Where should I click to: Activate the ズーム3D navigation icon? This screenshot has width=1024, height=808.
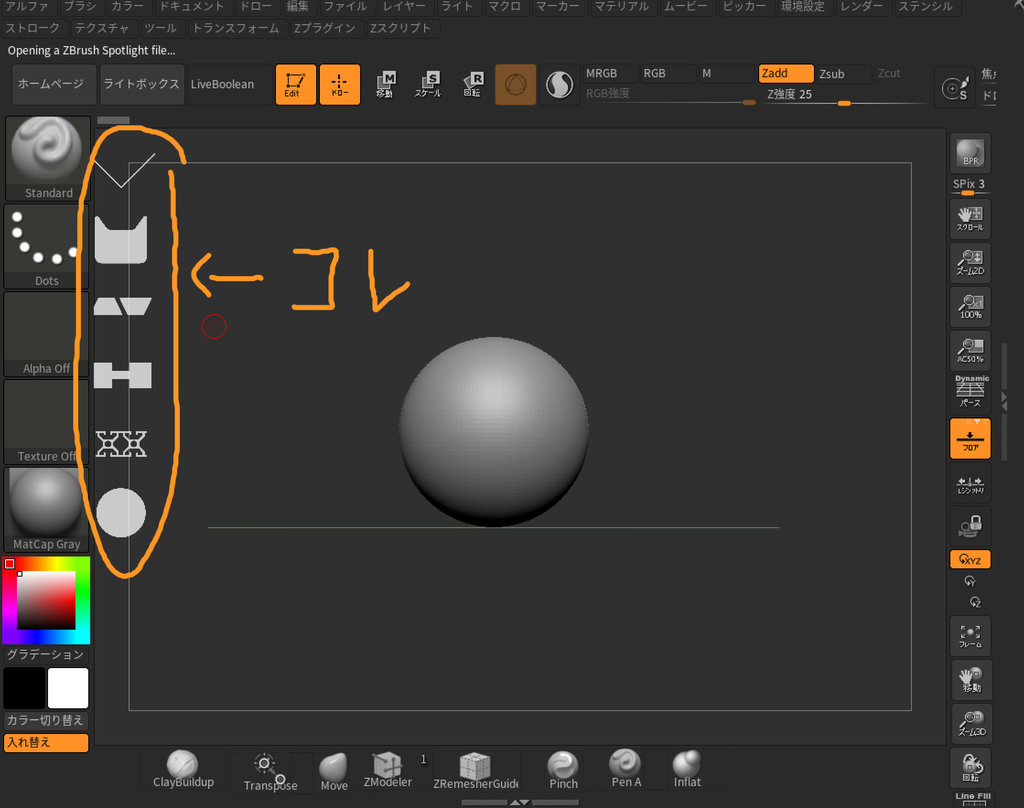[969, 723]
